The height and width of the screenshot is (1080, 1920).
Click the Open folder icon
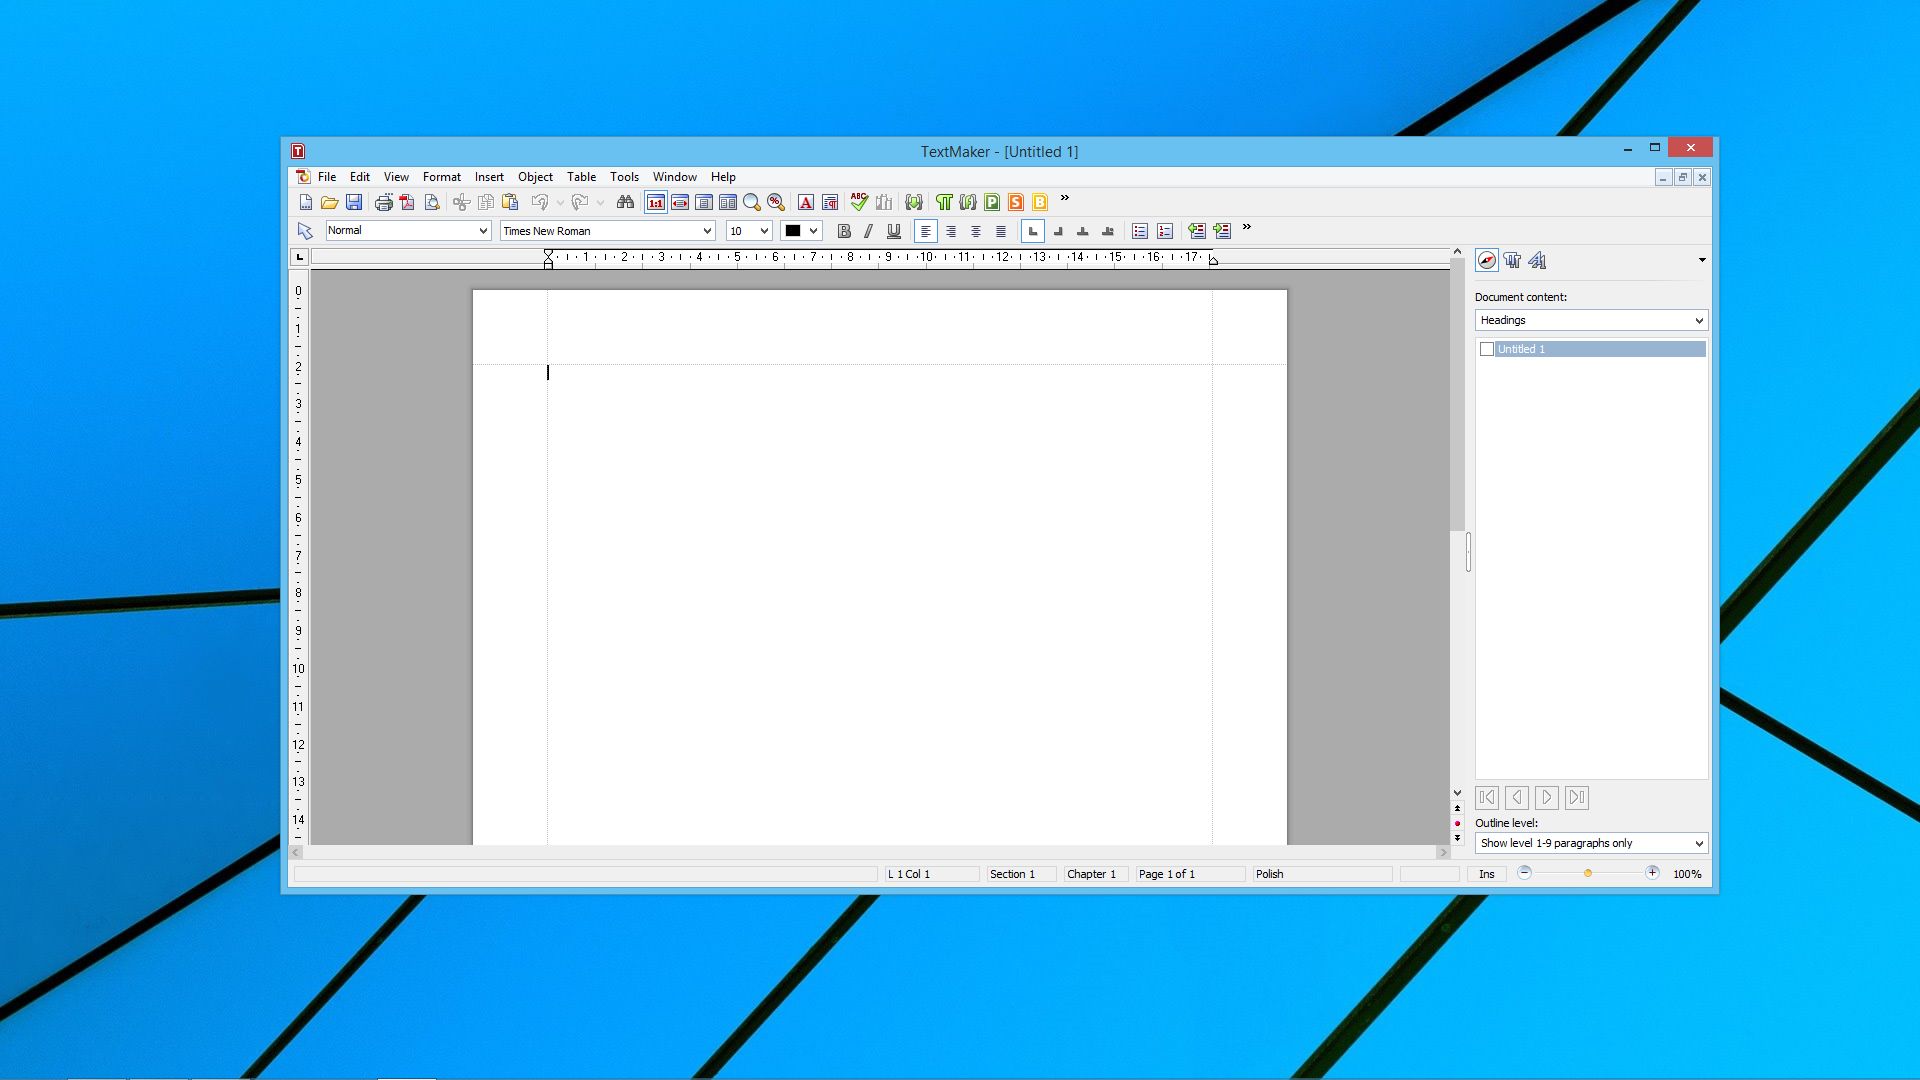click(329, 202)
